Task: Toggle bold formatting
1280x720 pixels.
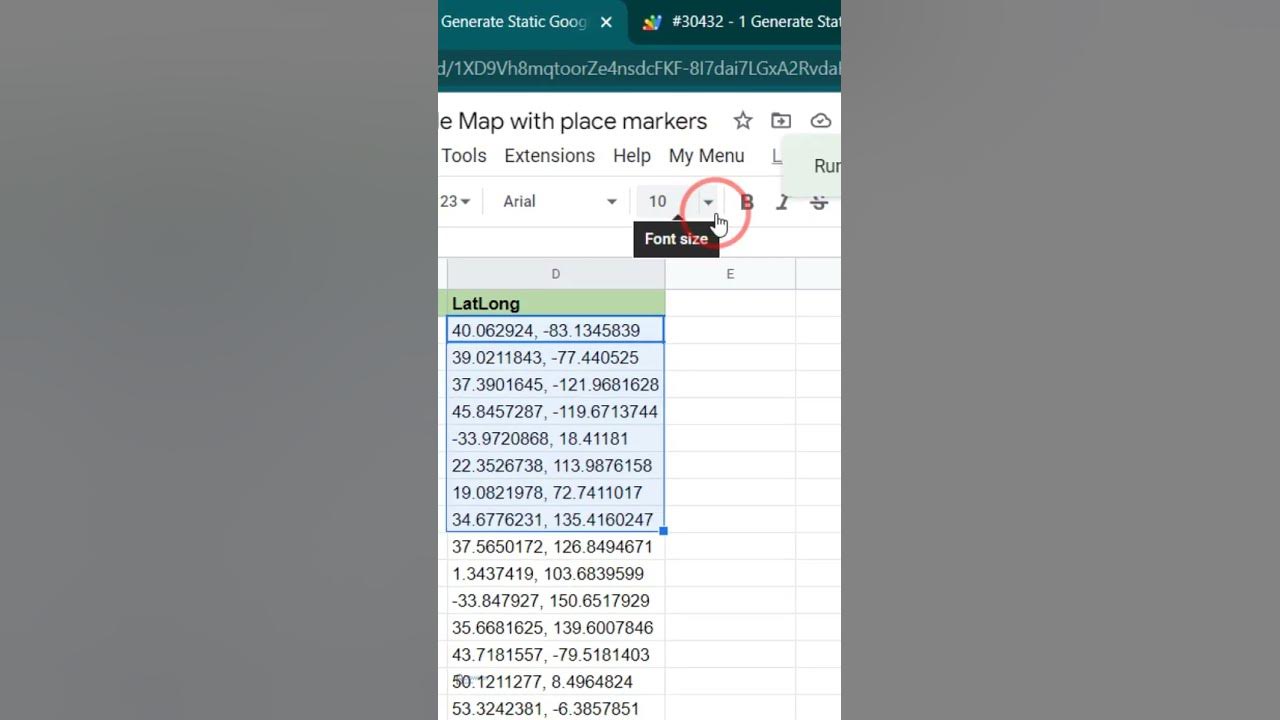Action: (x=746, y=202)
